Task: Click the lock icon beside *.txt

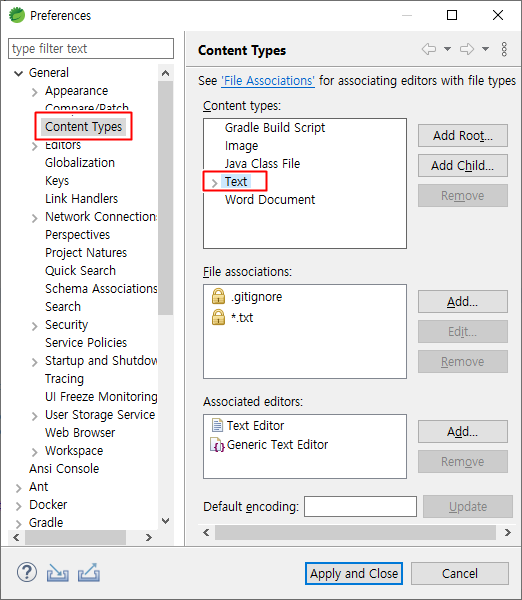Action: click(x=218, y=317)
